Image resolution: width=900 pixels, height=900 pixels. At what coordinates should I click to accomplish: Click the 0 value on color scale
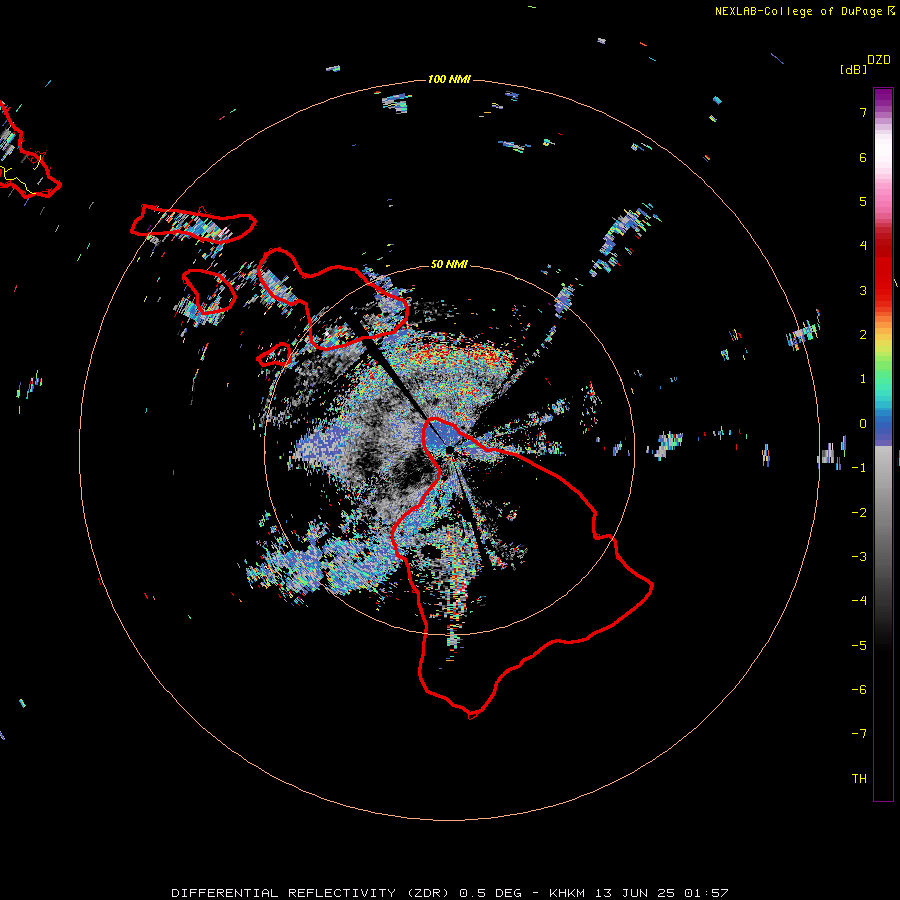pyautogui.click(x=863, y=424)
